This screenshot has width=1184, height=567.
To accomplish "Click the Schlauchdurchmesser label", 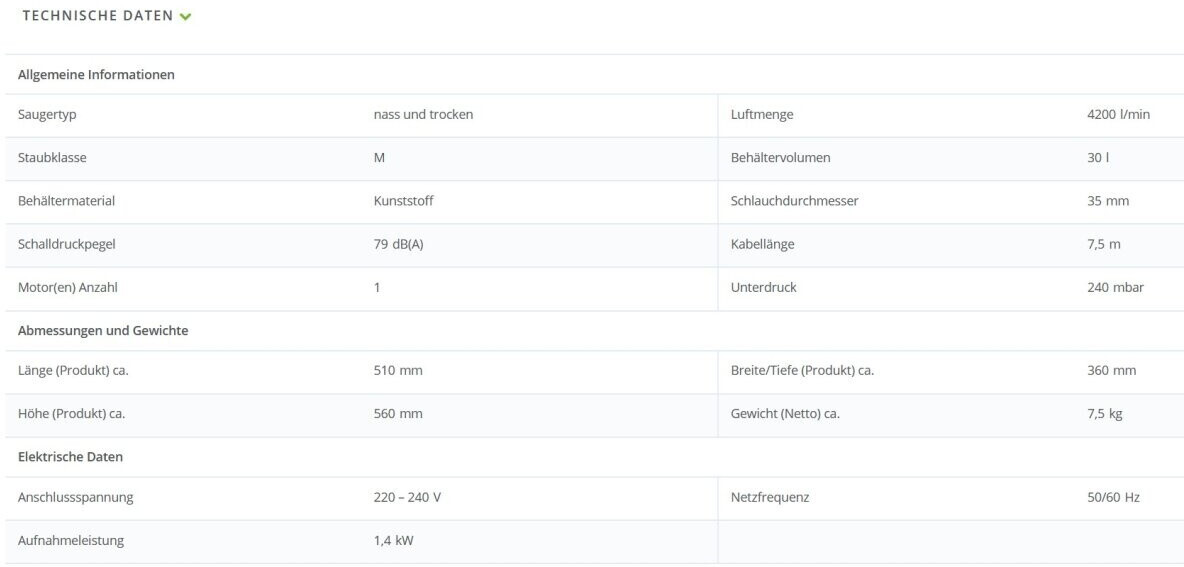I will (794, 200).
